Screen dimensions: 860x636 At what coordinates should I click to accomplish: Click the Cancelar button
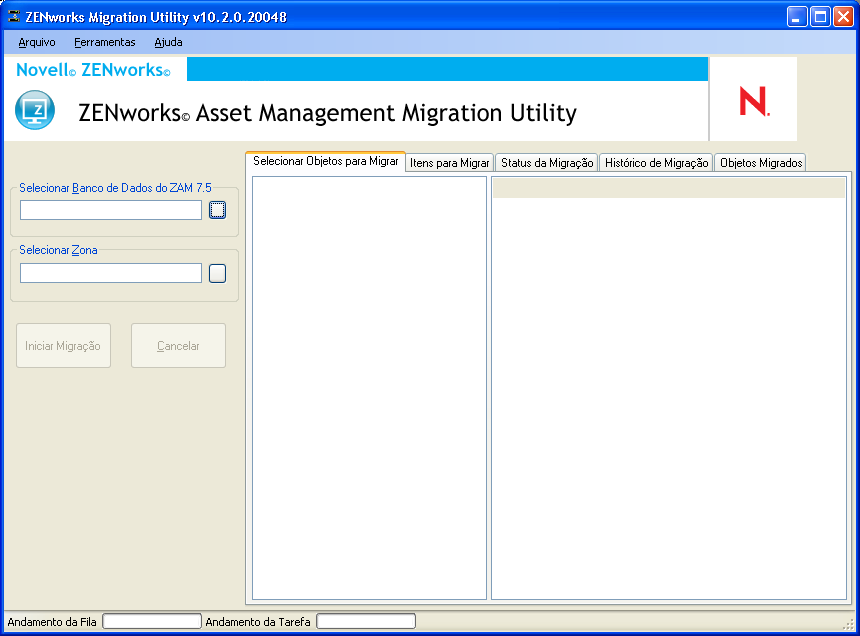tap(178, 345)
